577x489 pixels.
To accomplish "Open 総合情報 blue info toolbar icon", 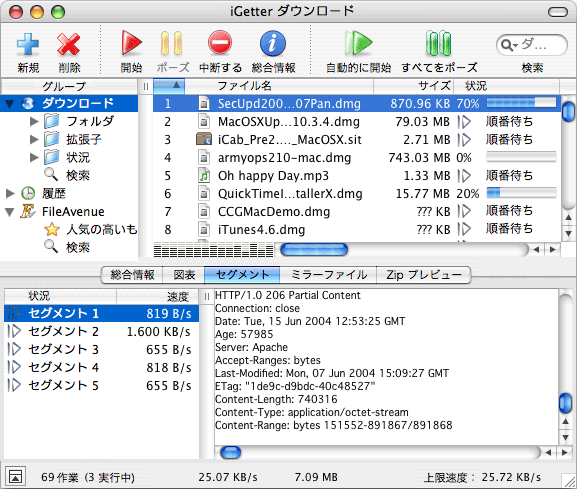I will click(273, 43).
